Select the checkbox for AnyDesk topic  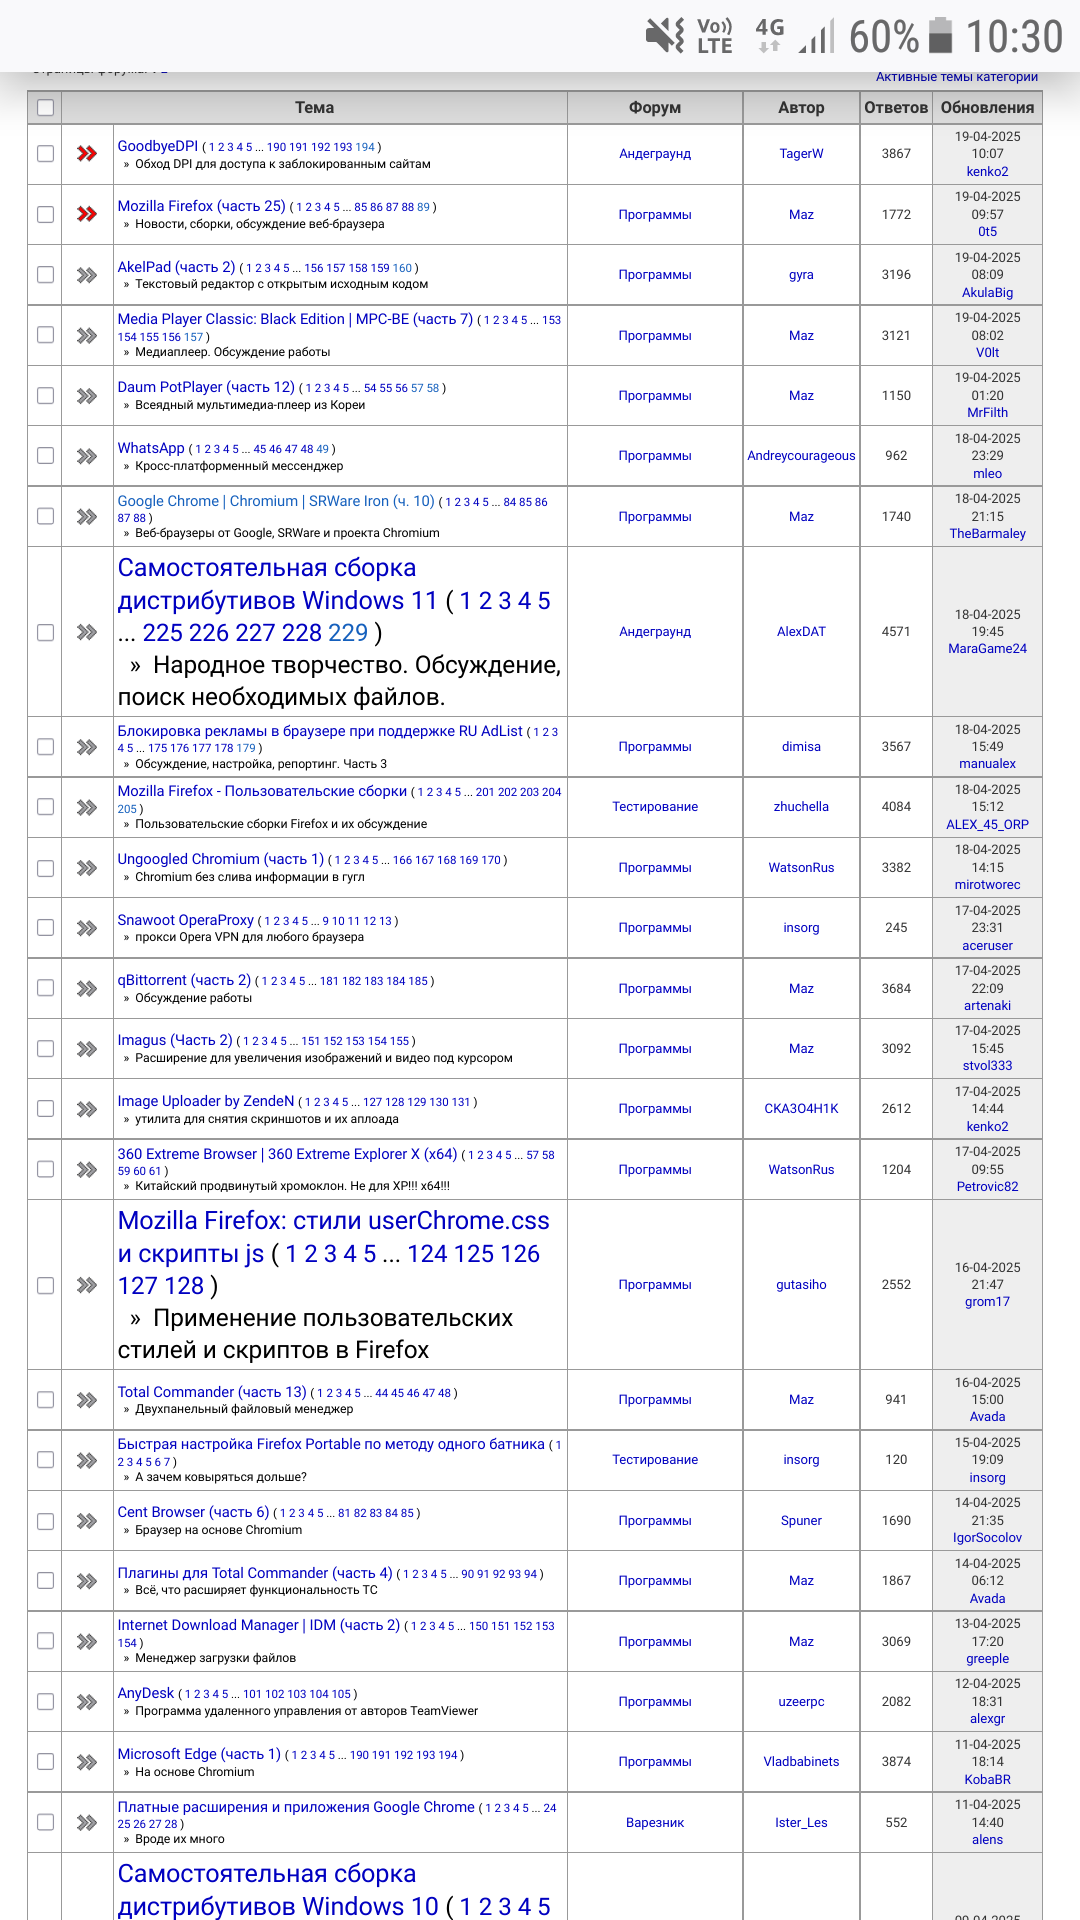(45, 1702)
